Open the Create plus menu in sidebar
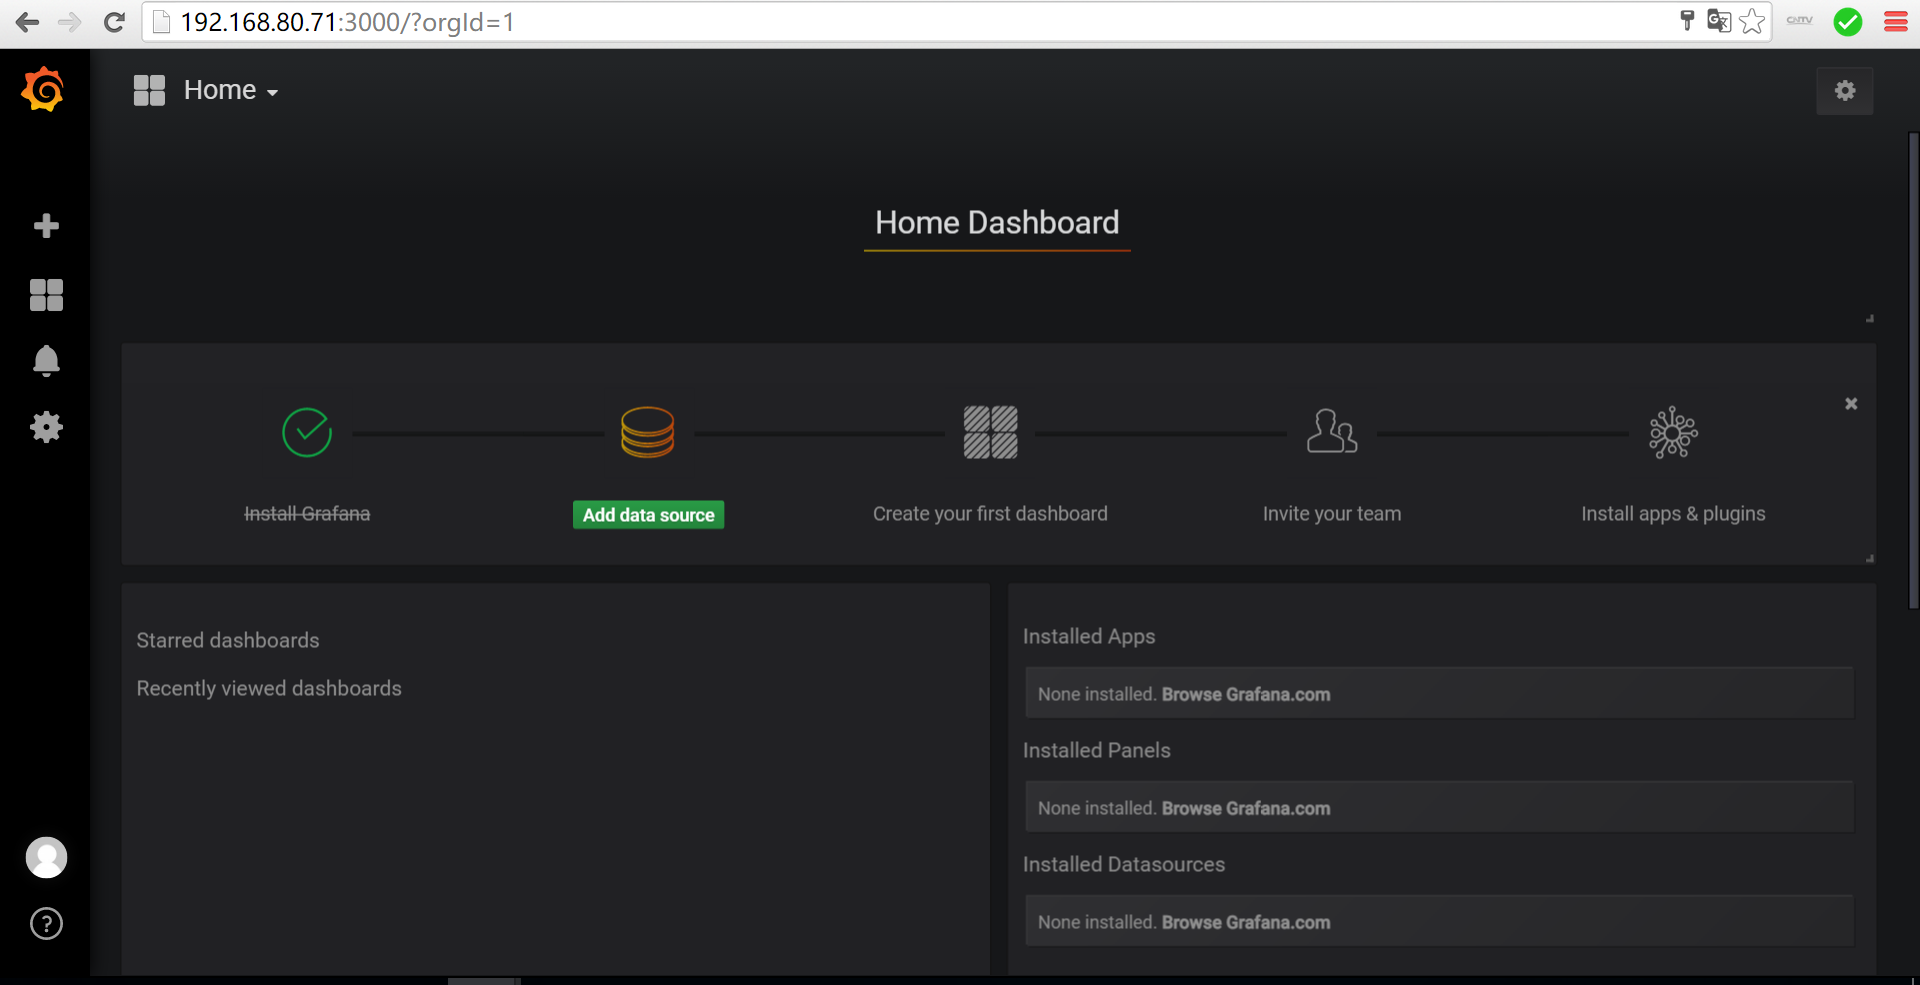 46,226
